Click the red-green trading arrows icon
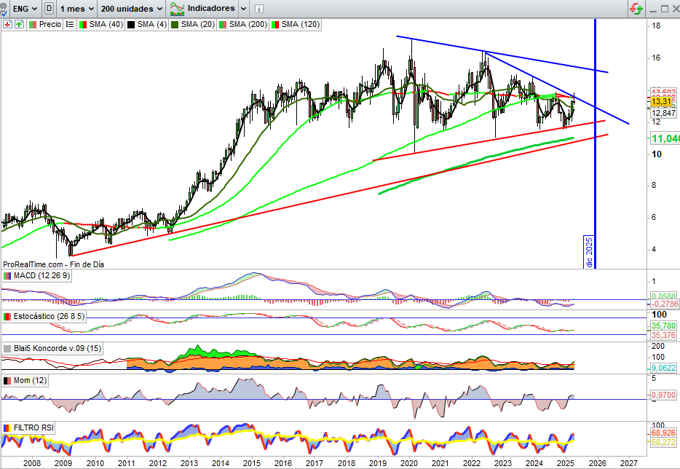This screenshot has width=680, height=469. (636, 8)
